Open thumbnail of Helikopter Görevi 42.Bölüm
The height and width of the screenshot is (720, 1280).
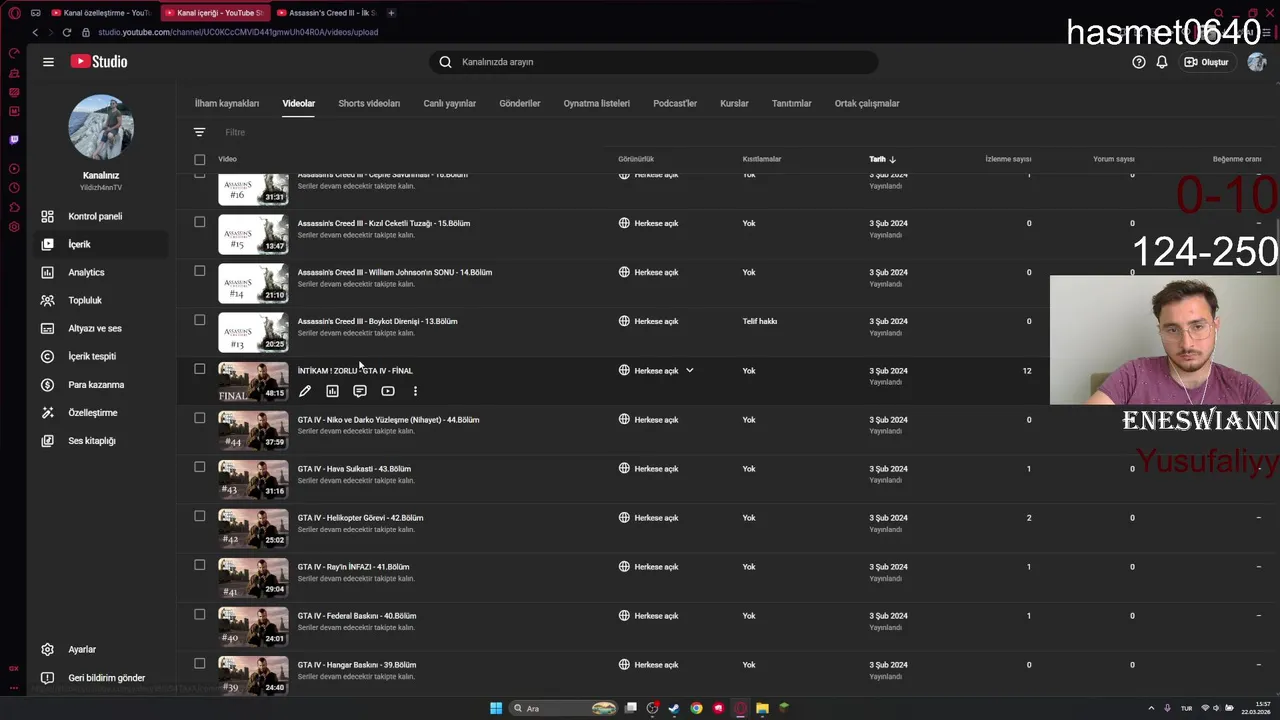tap(253, 528)
